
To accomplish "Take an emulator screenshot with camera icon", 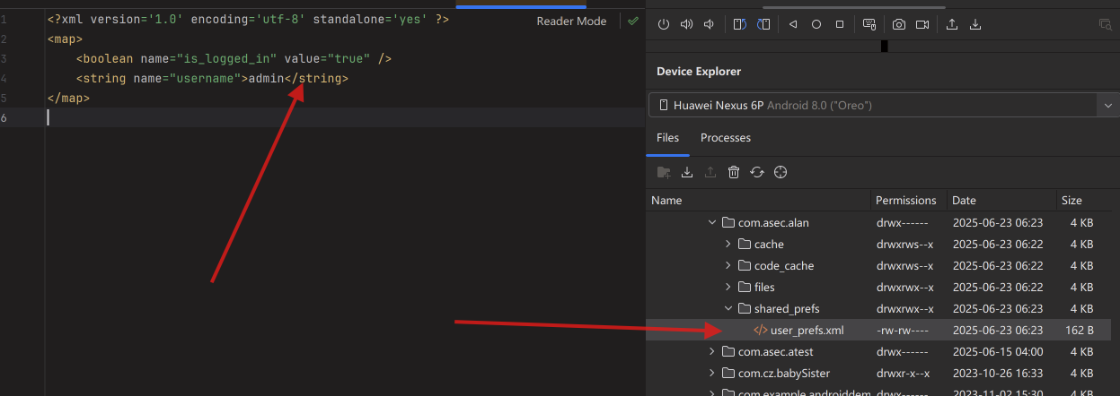I will point(899,24).
